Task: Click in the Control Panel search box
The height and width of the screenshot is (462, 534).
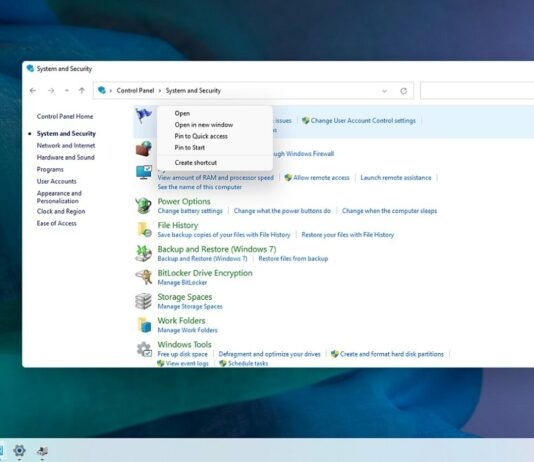Action: tap(477, 91)
